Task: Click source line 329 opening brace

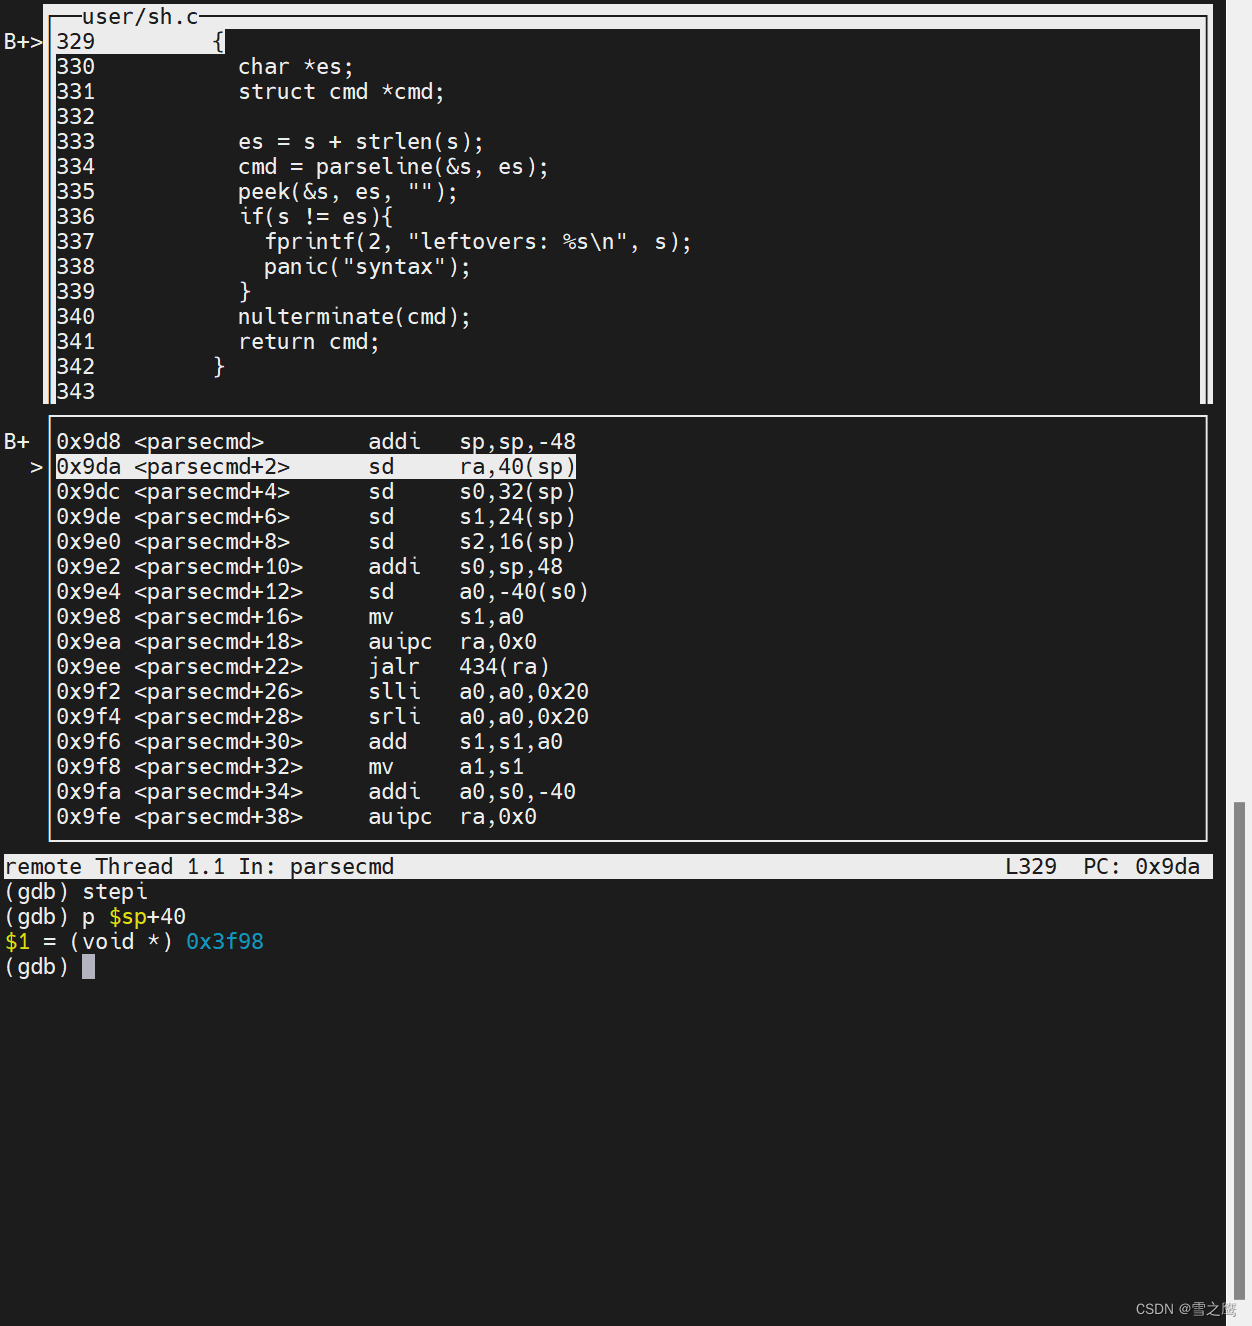Action: 219,41
